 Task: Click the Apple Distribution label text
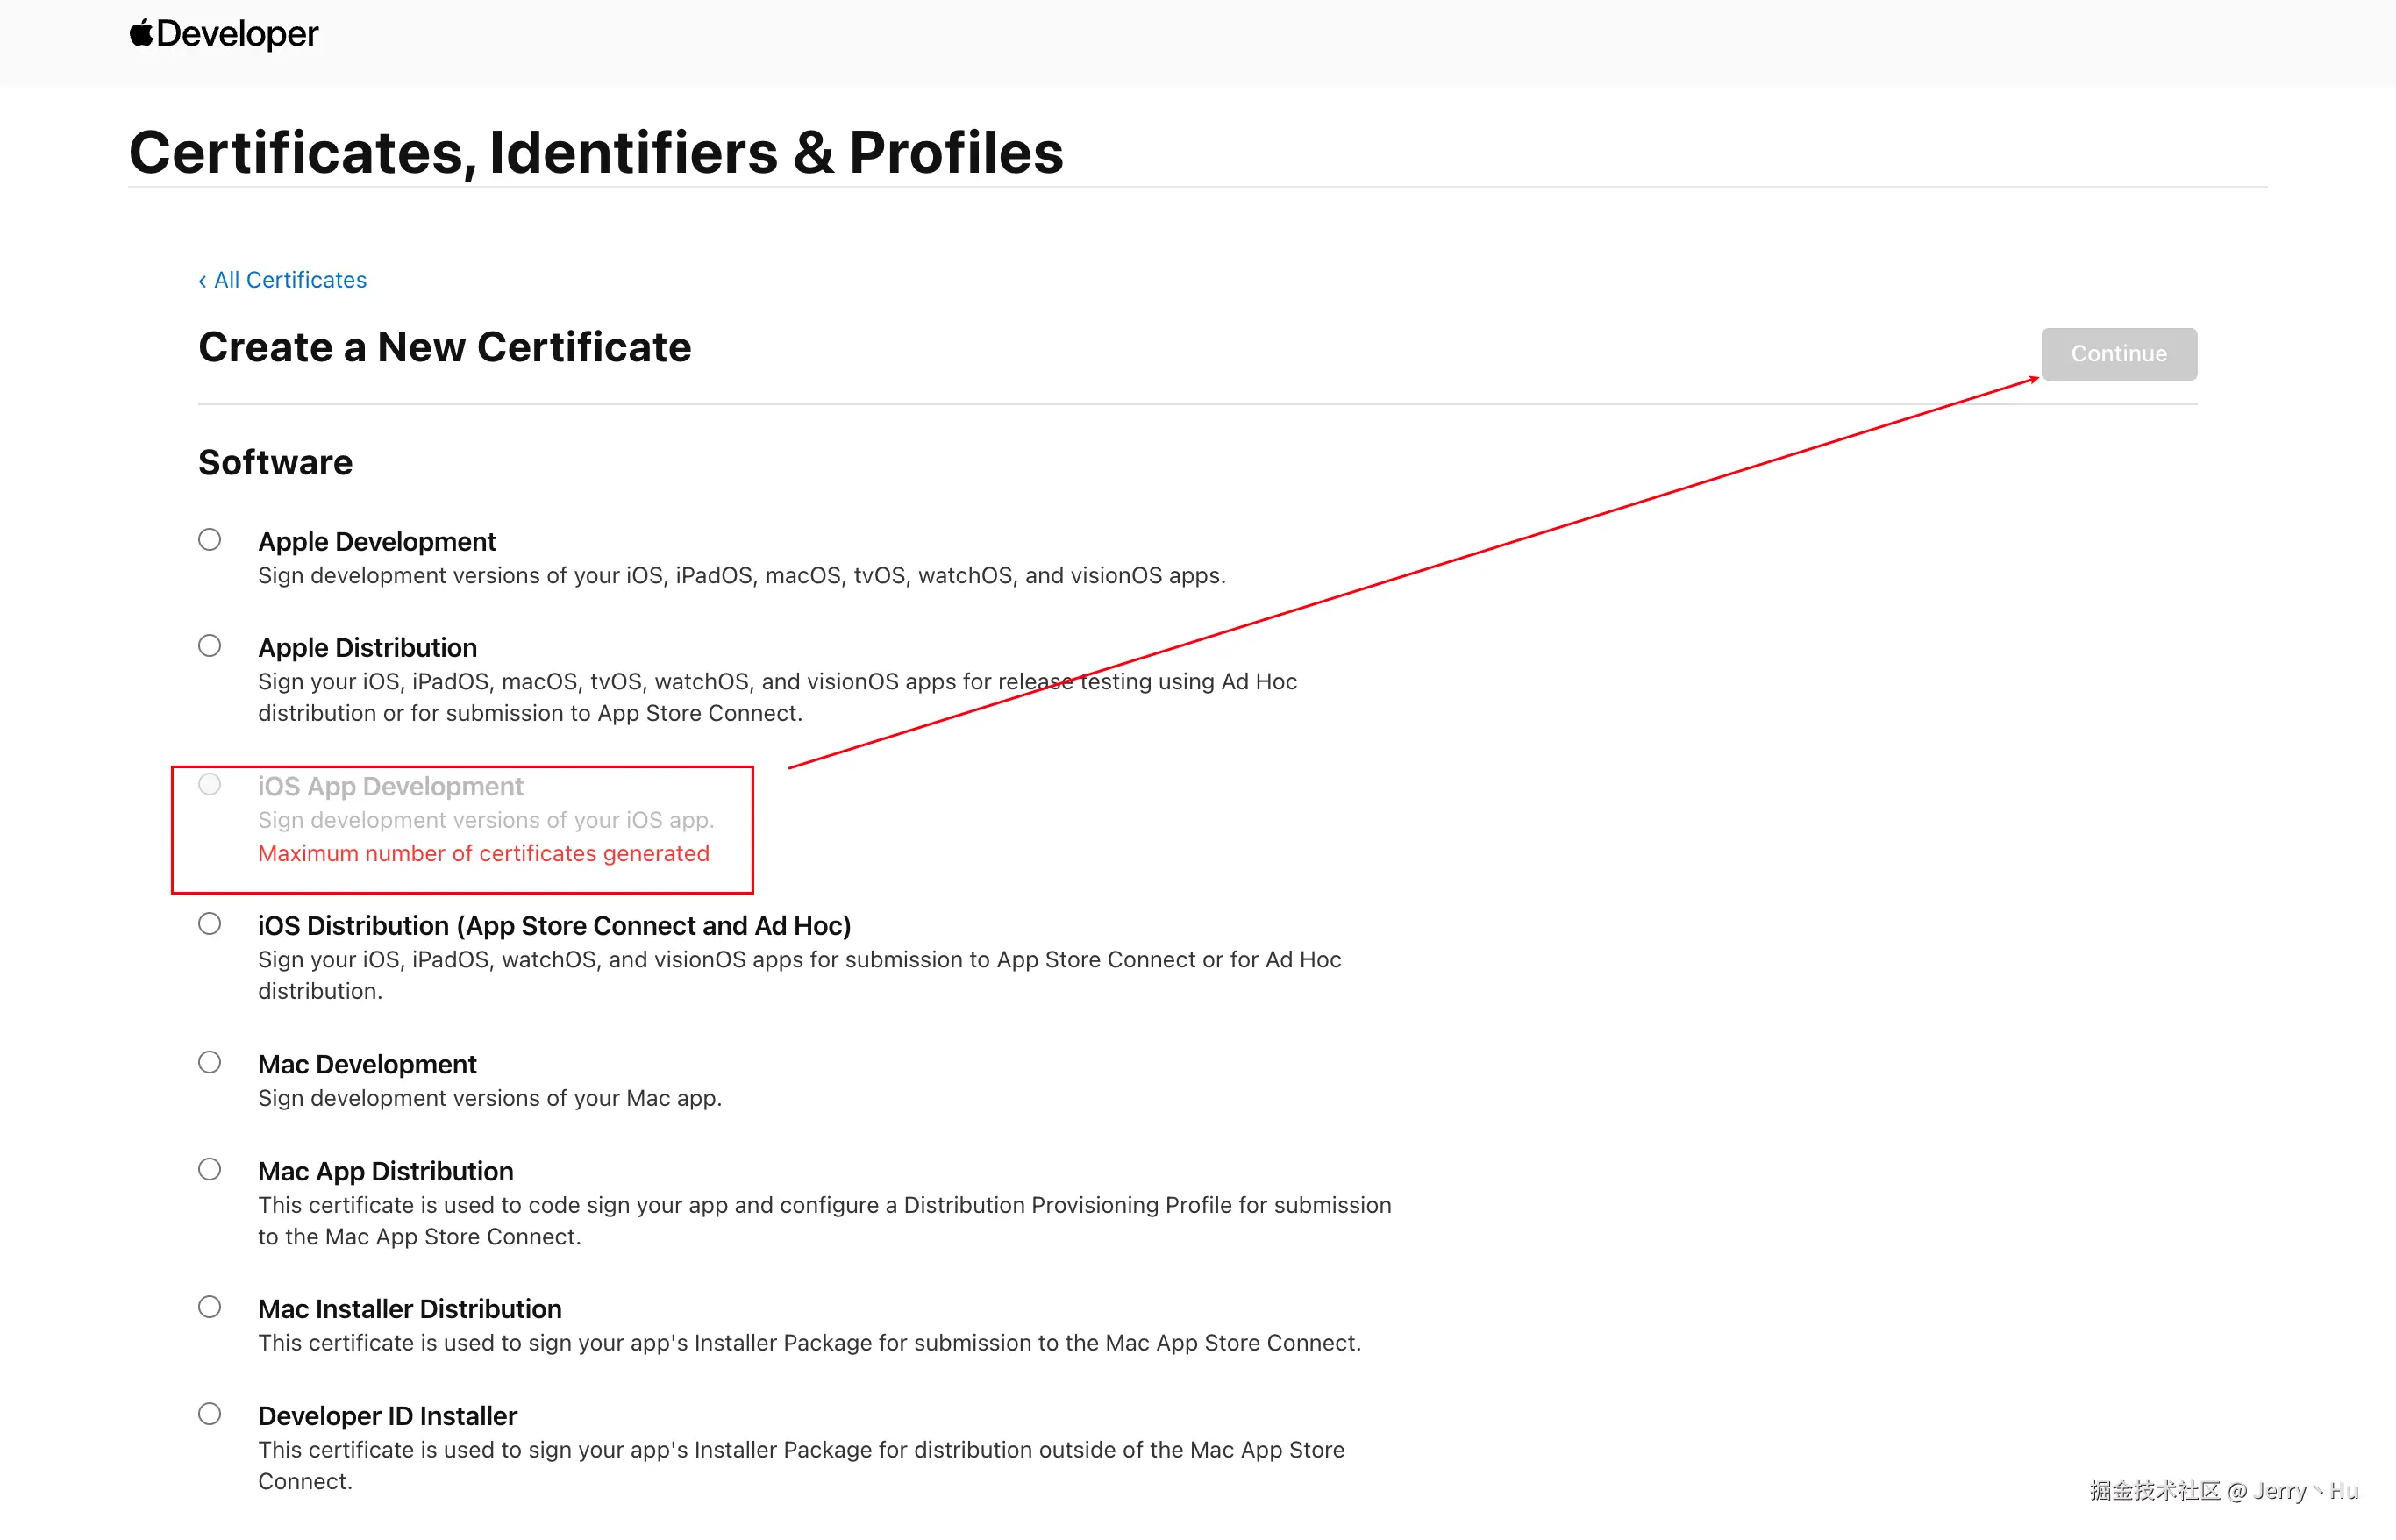pos(367,648)
